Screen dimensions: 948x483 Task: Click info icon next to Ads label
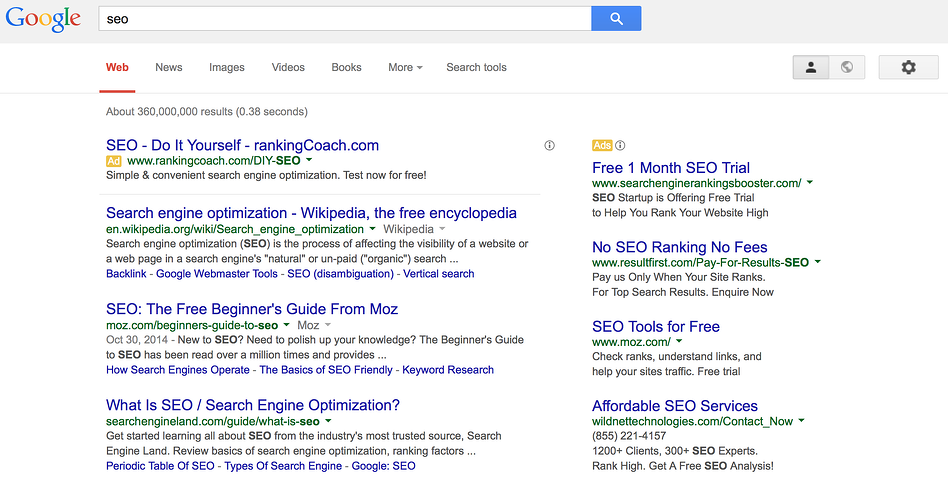click(620, 145)
